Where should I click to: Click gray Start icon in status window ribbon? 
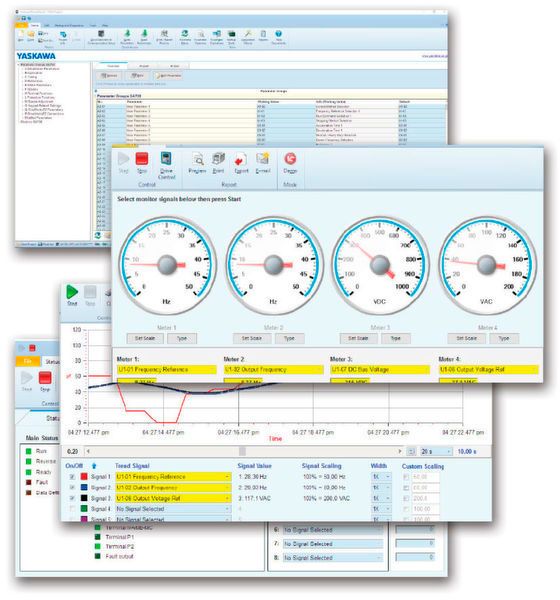(26, 378)
